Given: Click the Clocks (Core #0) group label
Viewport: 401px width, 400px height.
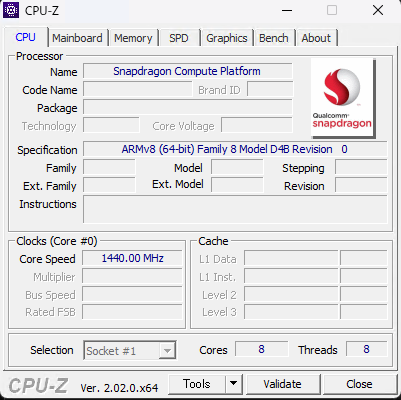Looking at the screenshot, I should 57,241.
